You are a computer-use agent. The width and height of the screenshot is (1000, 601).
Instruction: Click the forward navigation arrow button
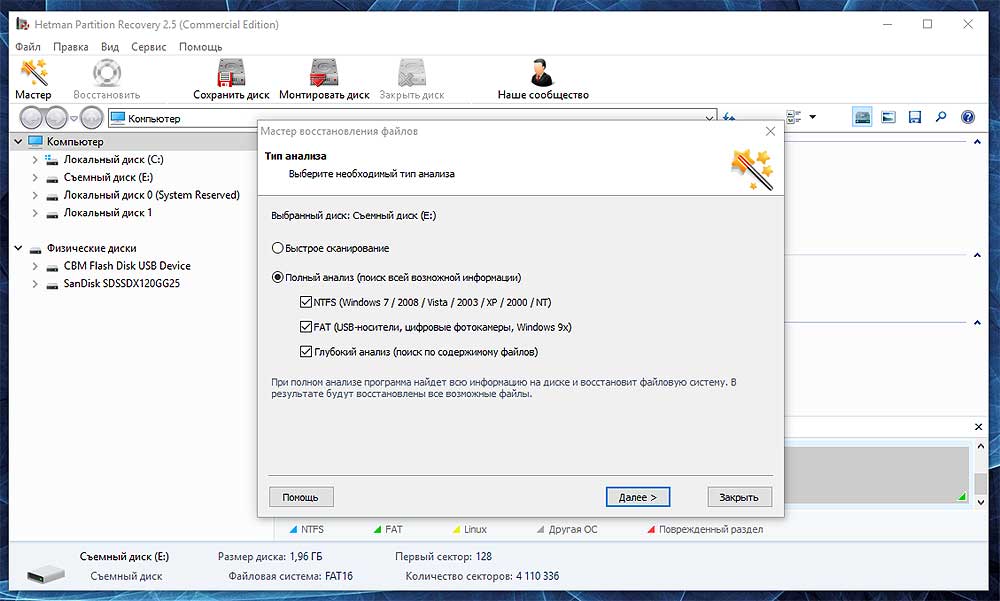coord(56,118)
